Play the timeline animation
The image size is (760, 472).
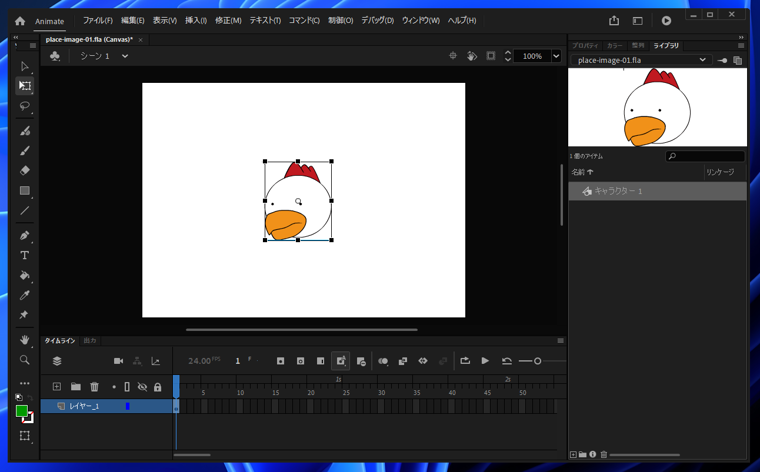coord(485,361)
